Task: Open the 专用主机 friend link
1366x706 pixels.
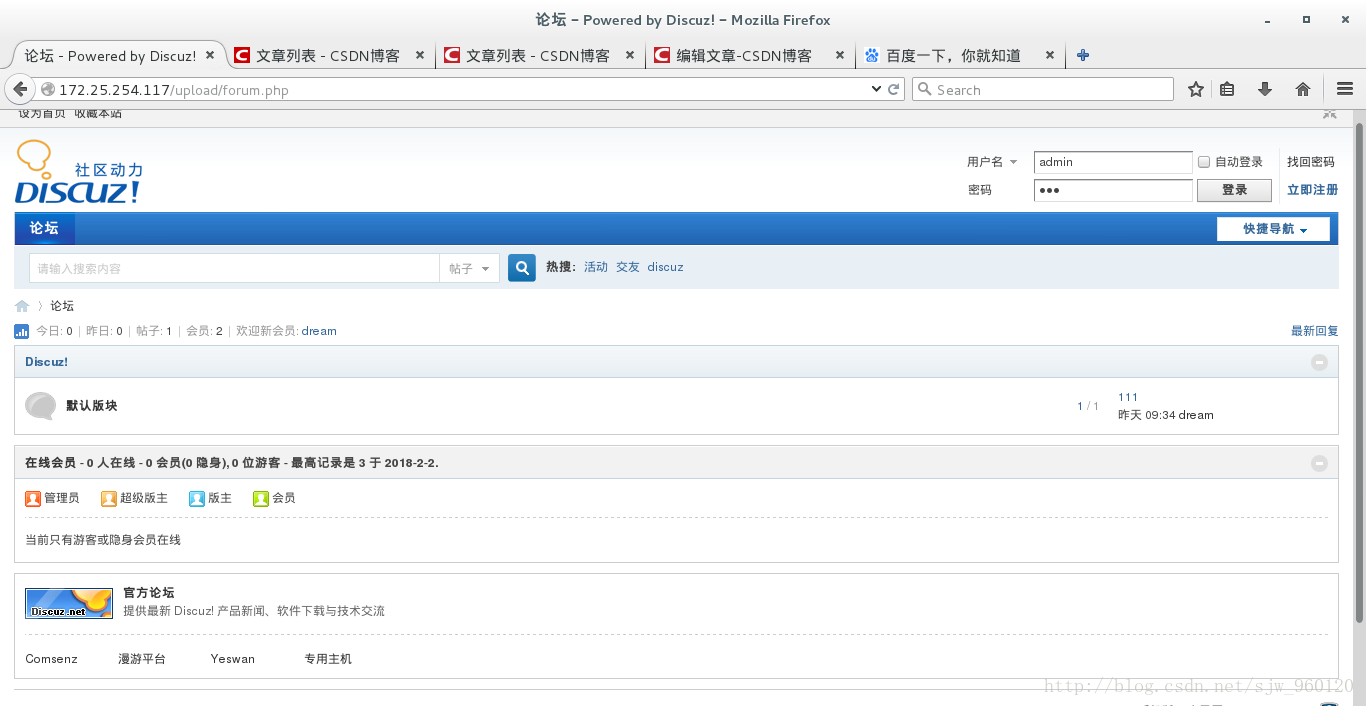Action: coord(328,659)
